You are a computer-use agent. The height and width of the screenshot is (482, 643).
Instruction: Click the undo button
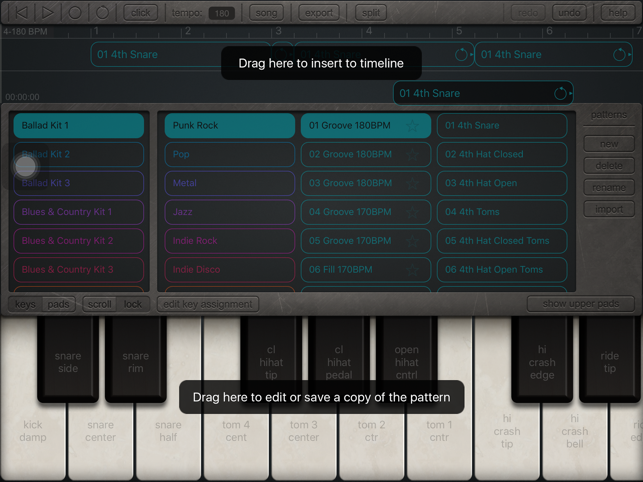pos(569,13)
